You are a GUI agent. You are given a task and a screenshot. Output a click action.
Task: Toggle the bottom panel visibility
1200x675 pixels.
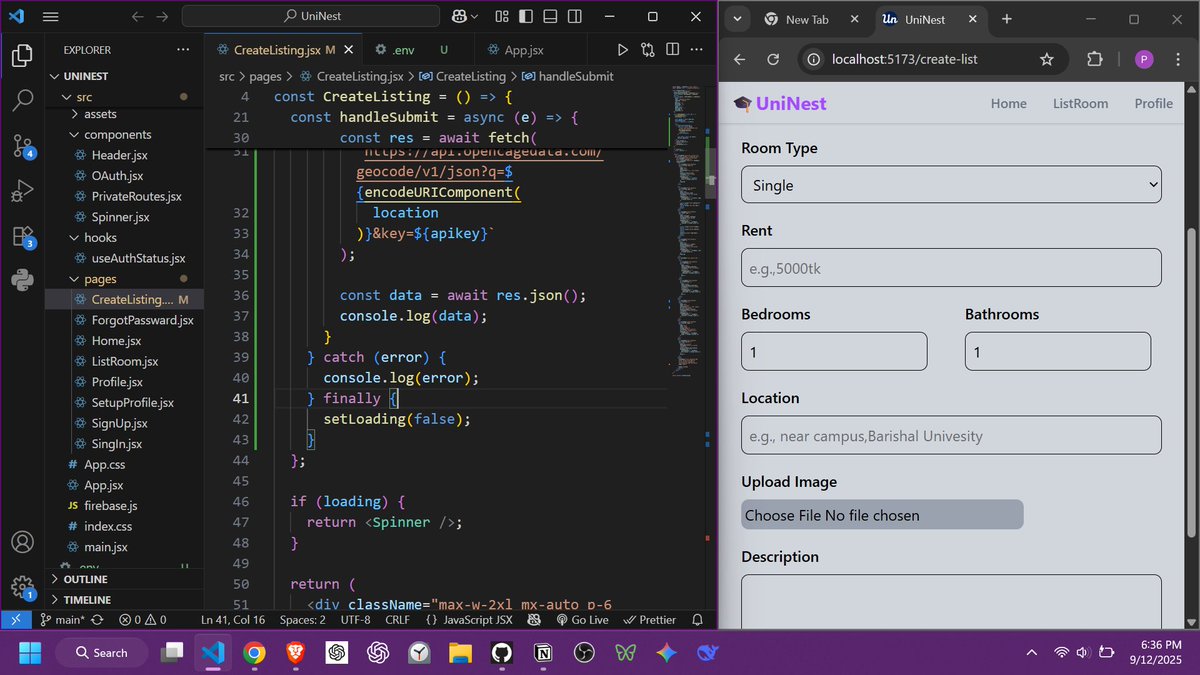[548, 17]
